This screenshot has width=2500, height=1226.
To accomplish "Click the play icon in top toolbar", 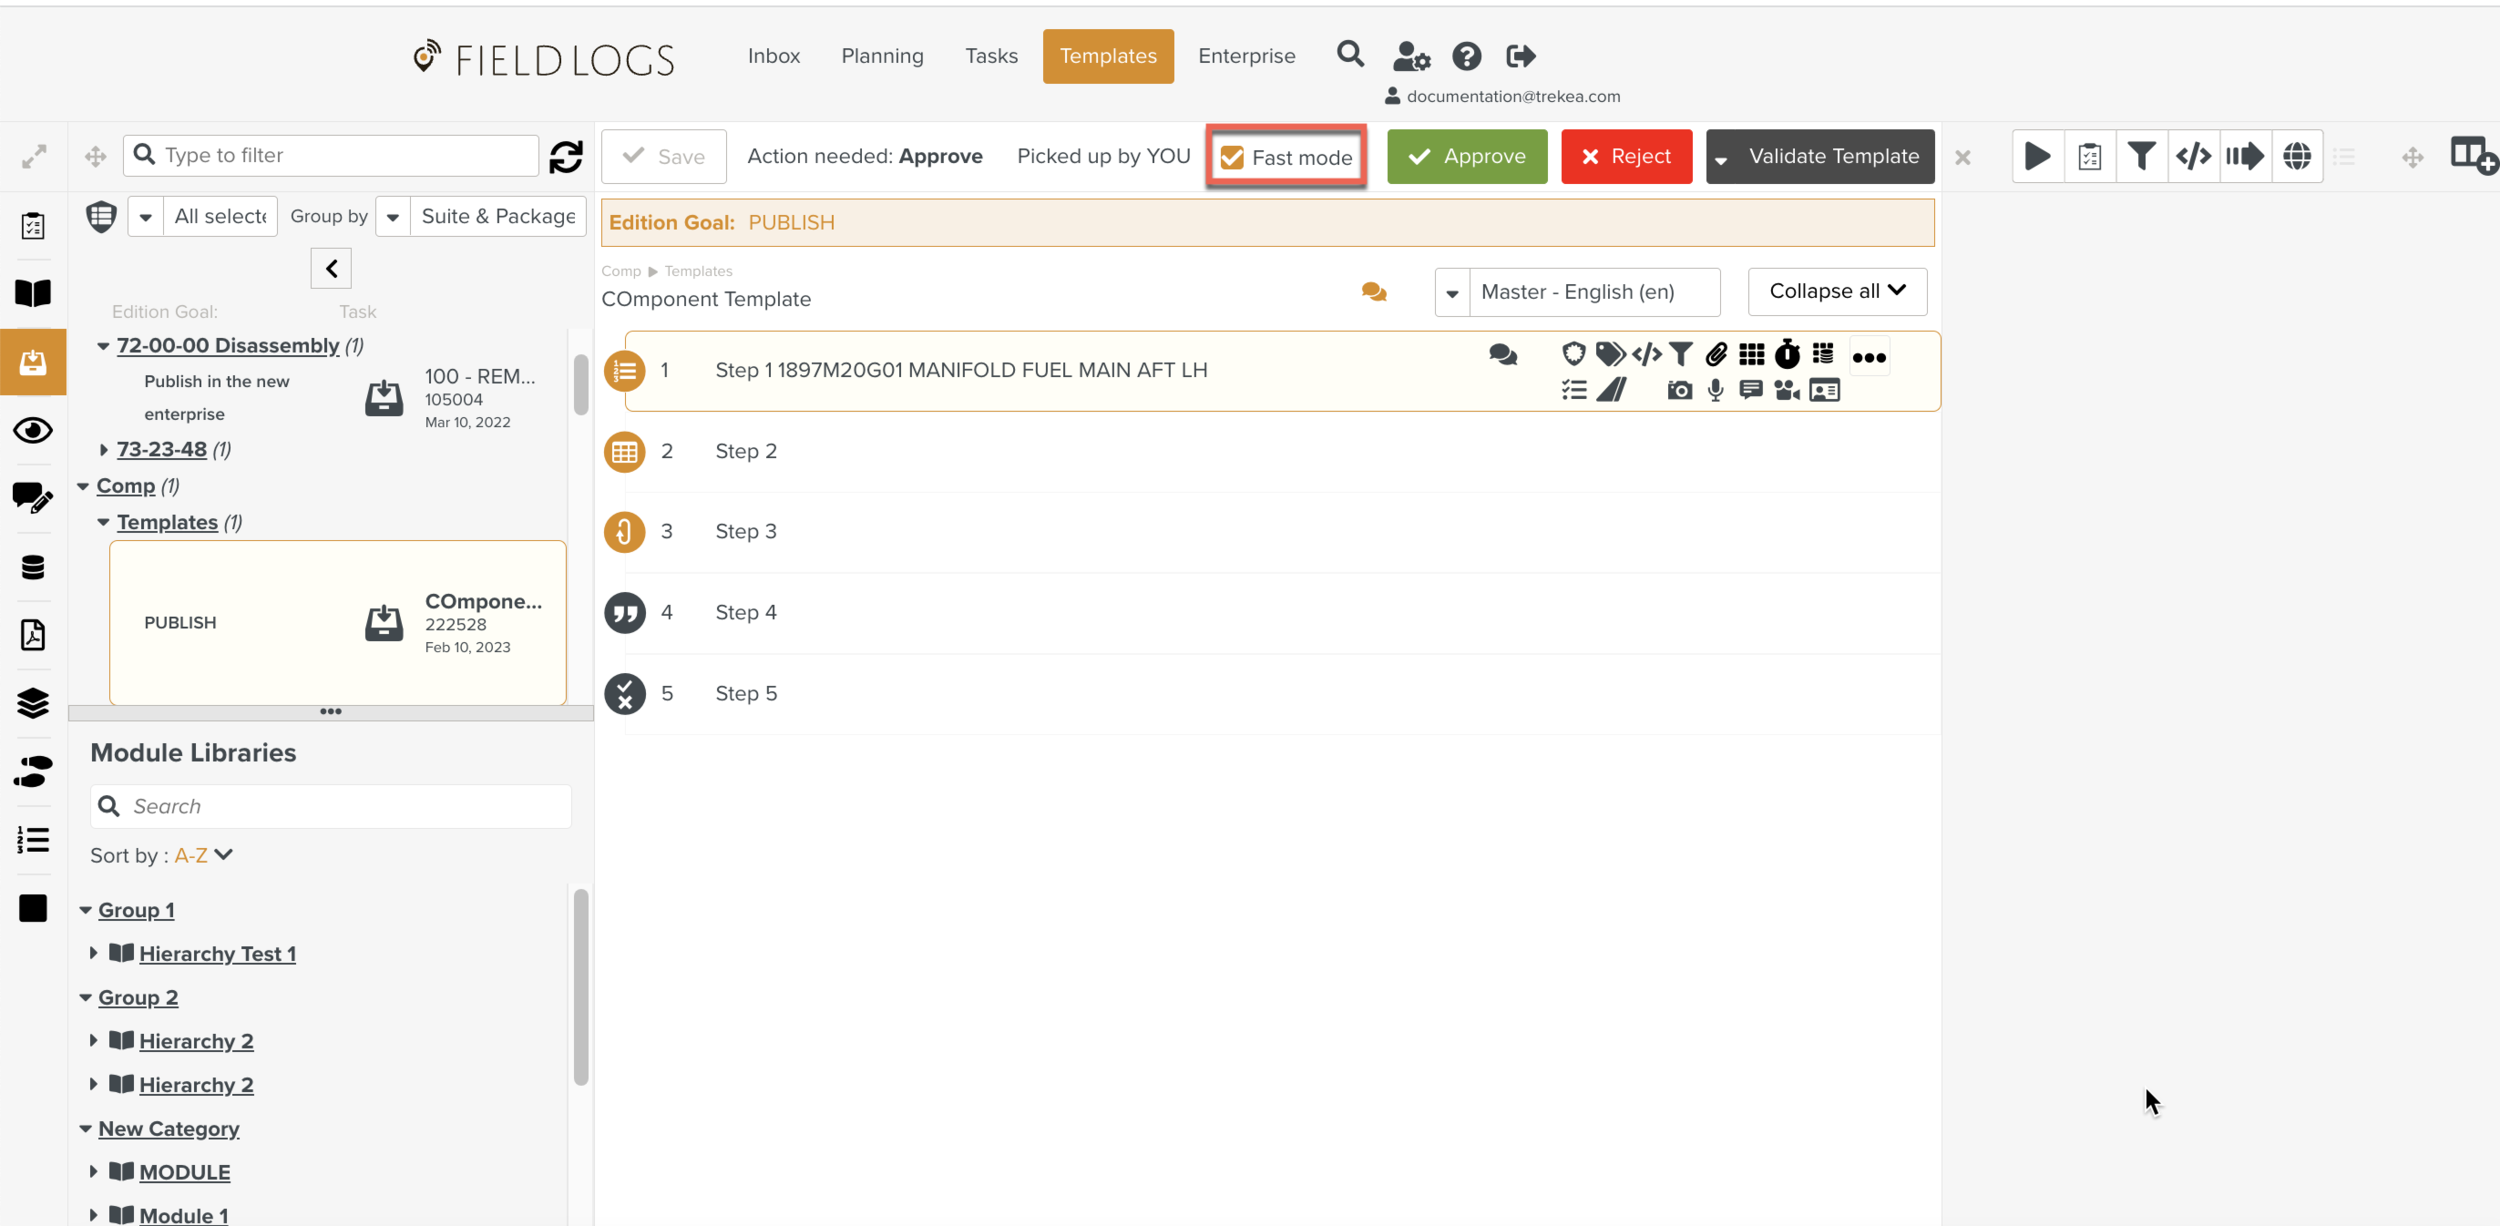I will [x=2037, y=156].
